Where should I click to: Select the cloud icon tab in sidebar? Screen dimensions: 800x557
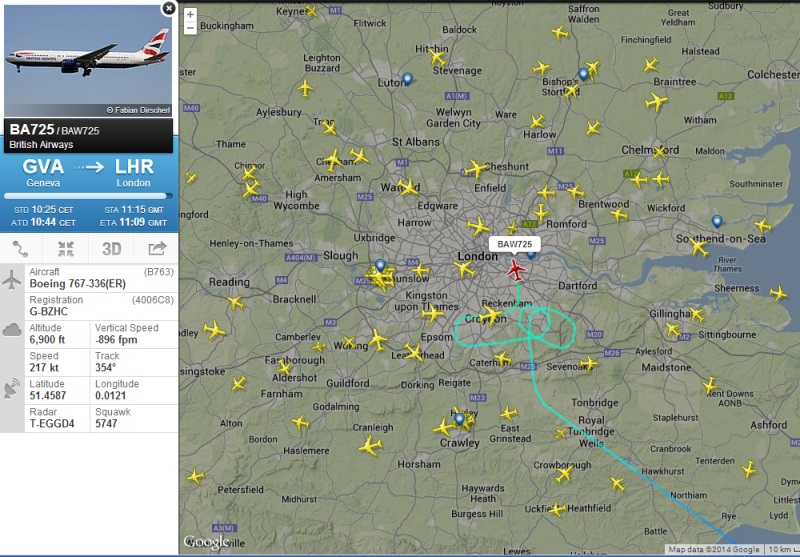tap(12, 330)
